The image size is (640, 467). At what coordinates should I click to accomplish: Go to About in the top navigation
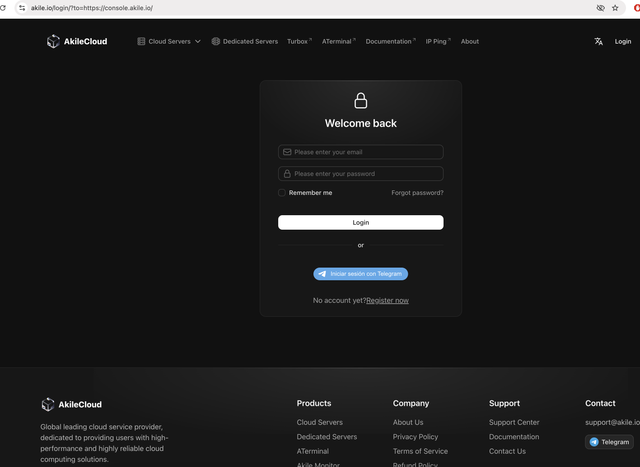coord(470,41)
